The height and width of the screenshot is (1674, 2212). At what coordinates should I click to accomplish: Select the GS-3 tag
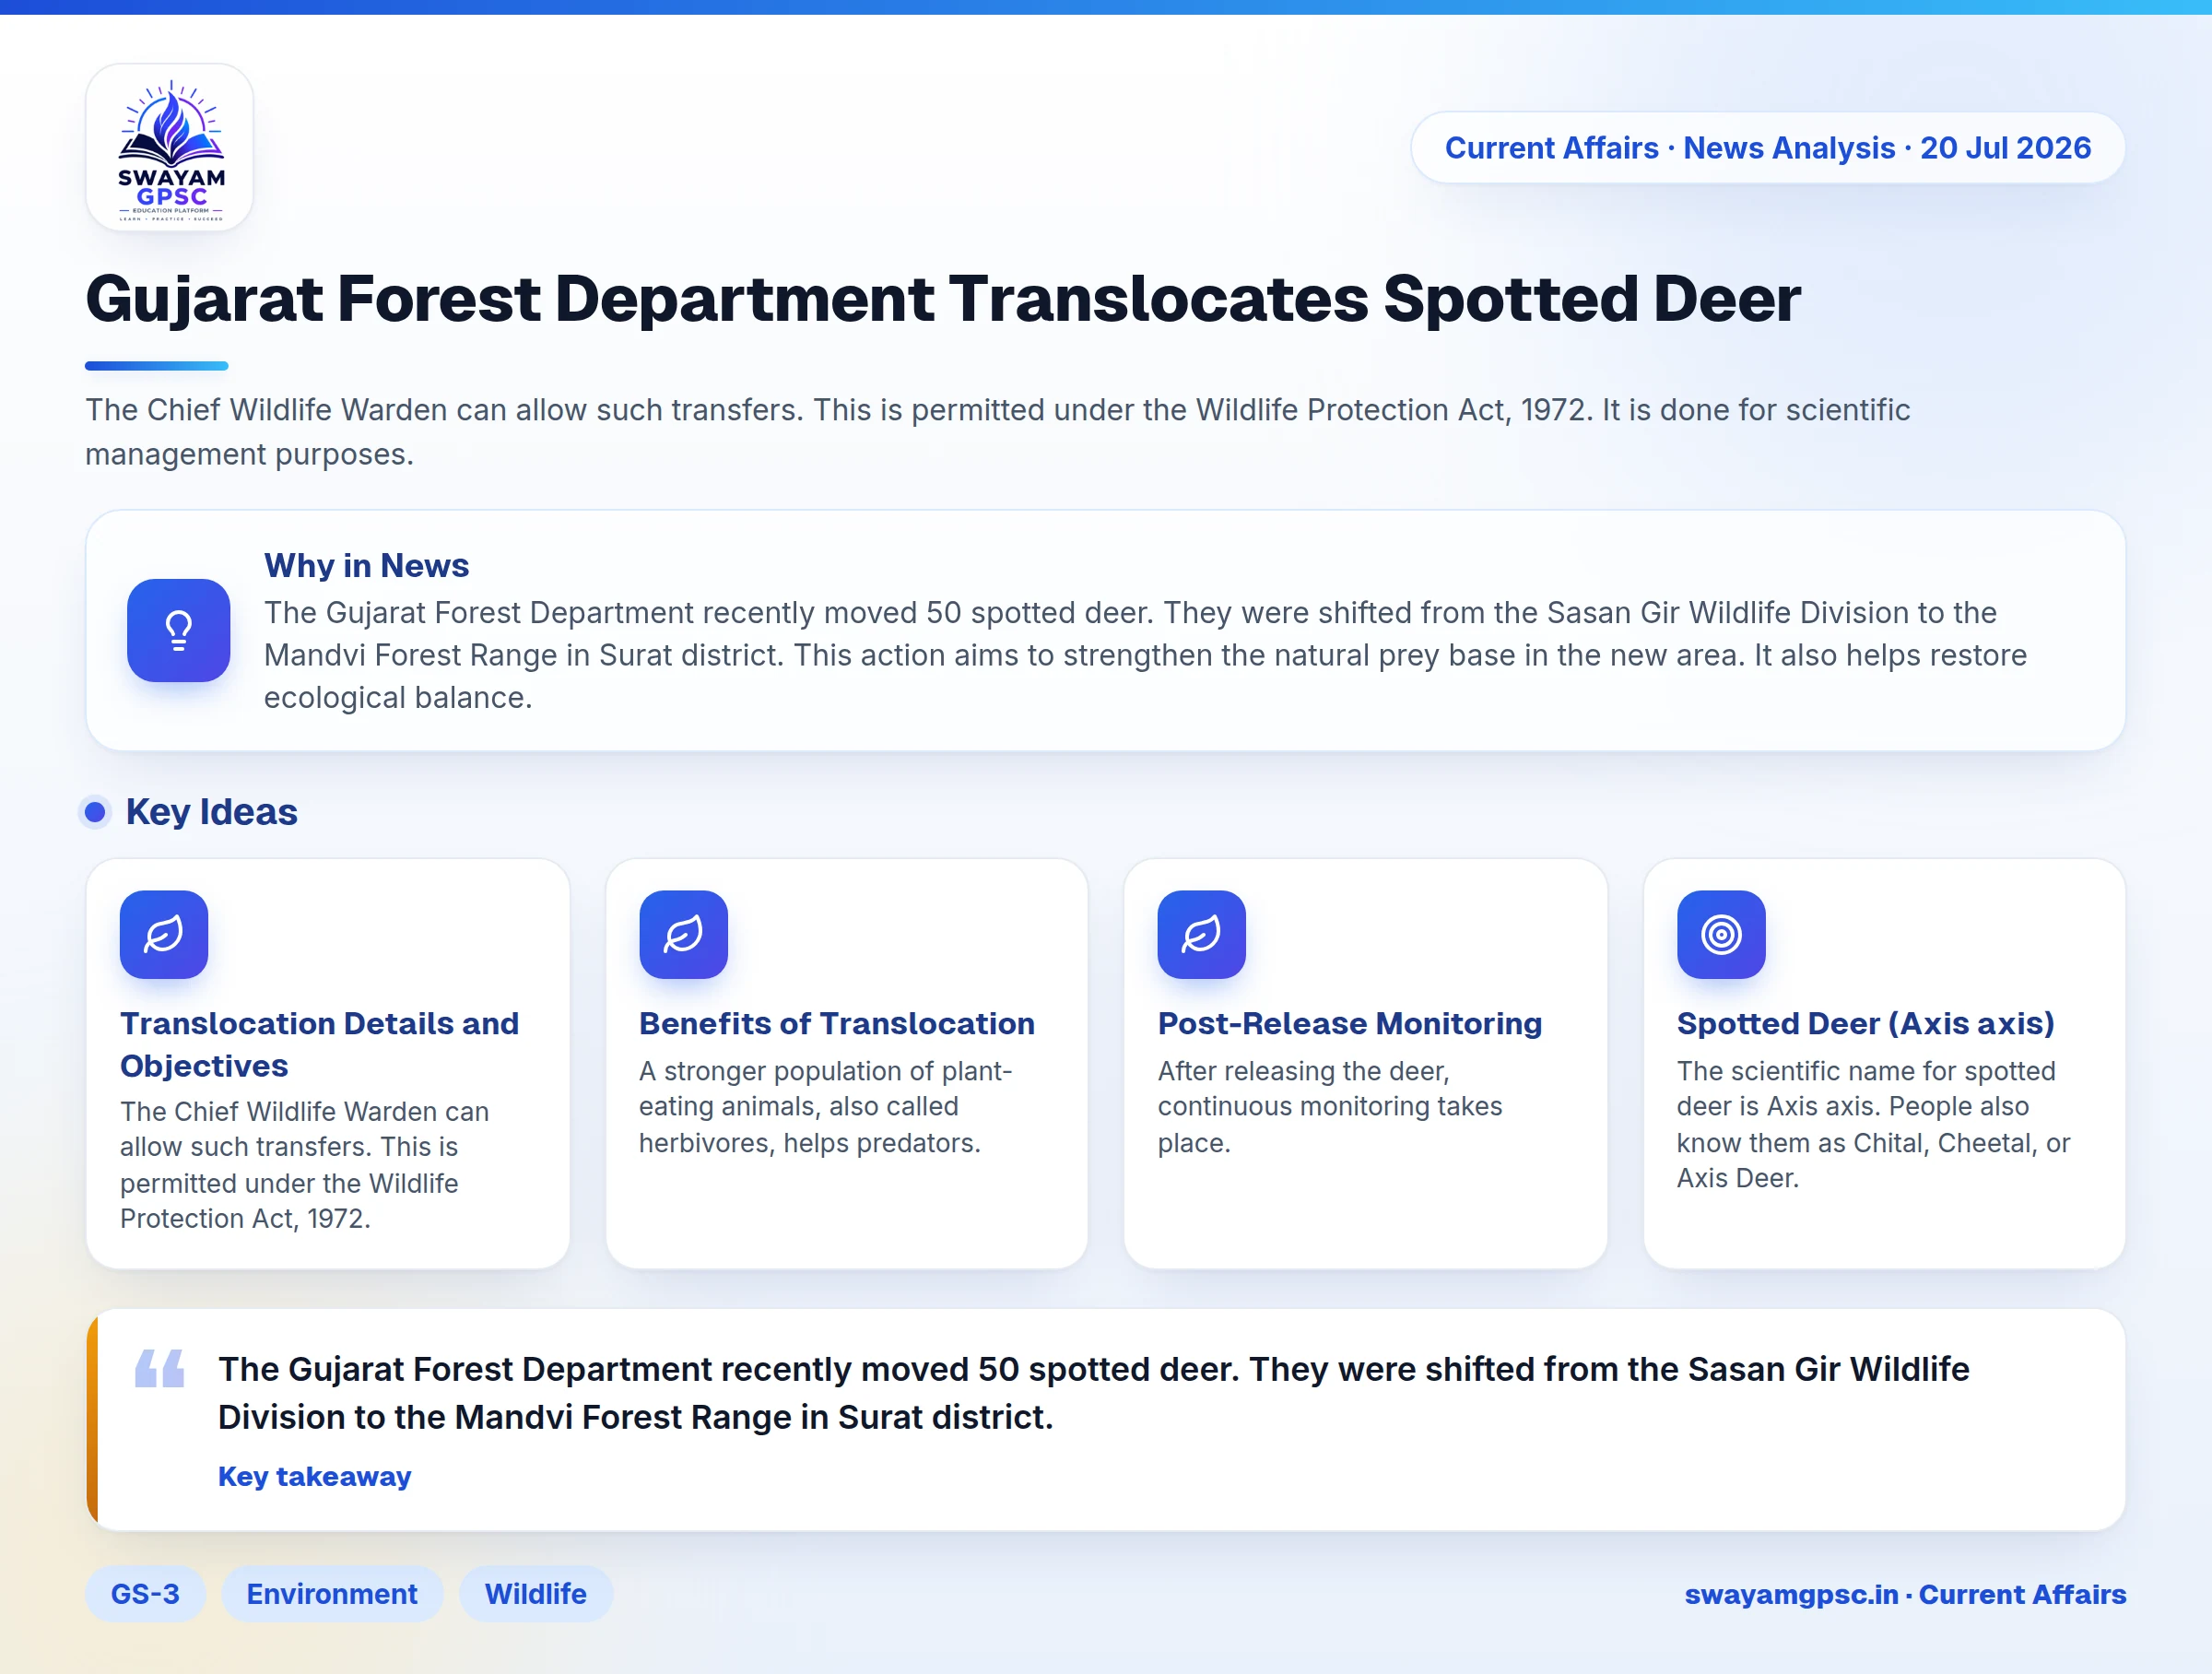pyautogui.click(x=145, y=1593)
